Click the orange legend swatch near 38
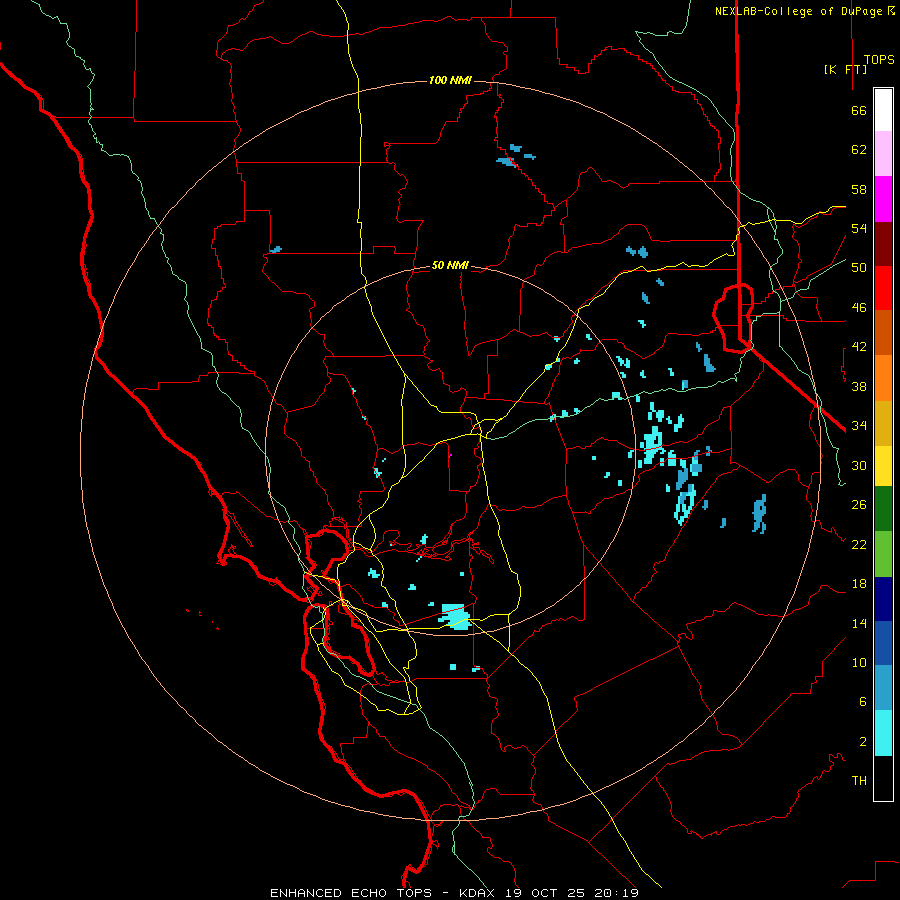 (x=883, y=377)
